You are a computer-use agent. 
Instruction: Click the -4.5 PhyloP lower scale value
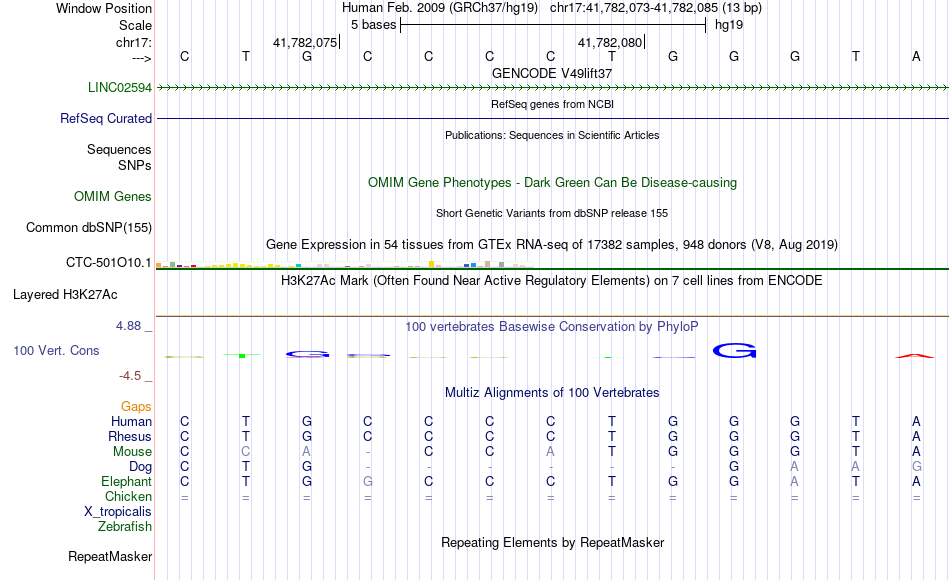click(130, 376)
